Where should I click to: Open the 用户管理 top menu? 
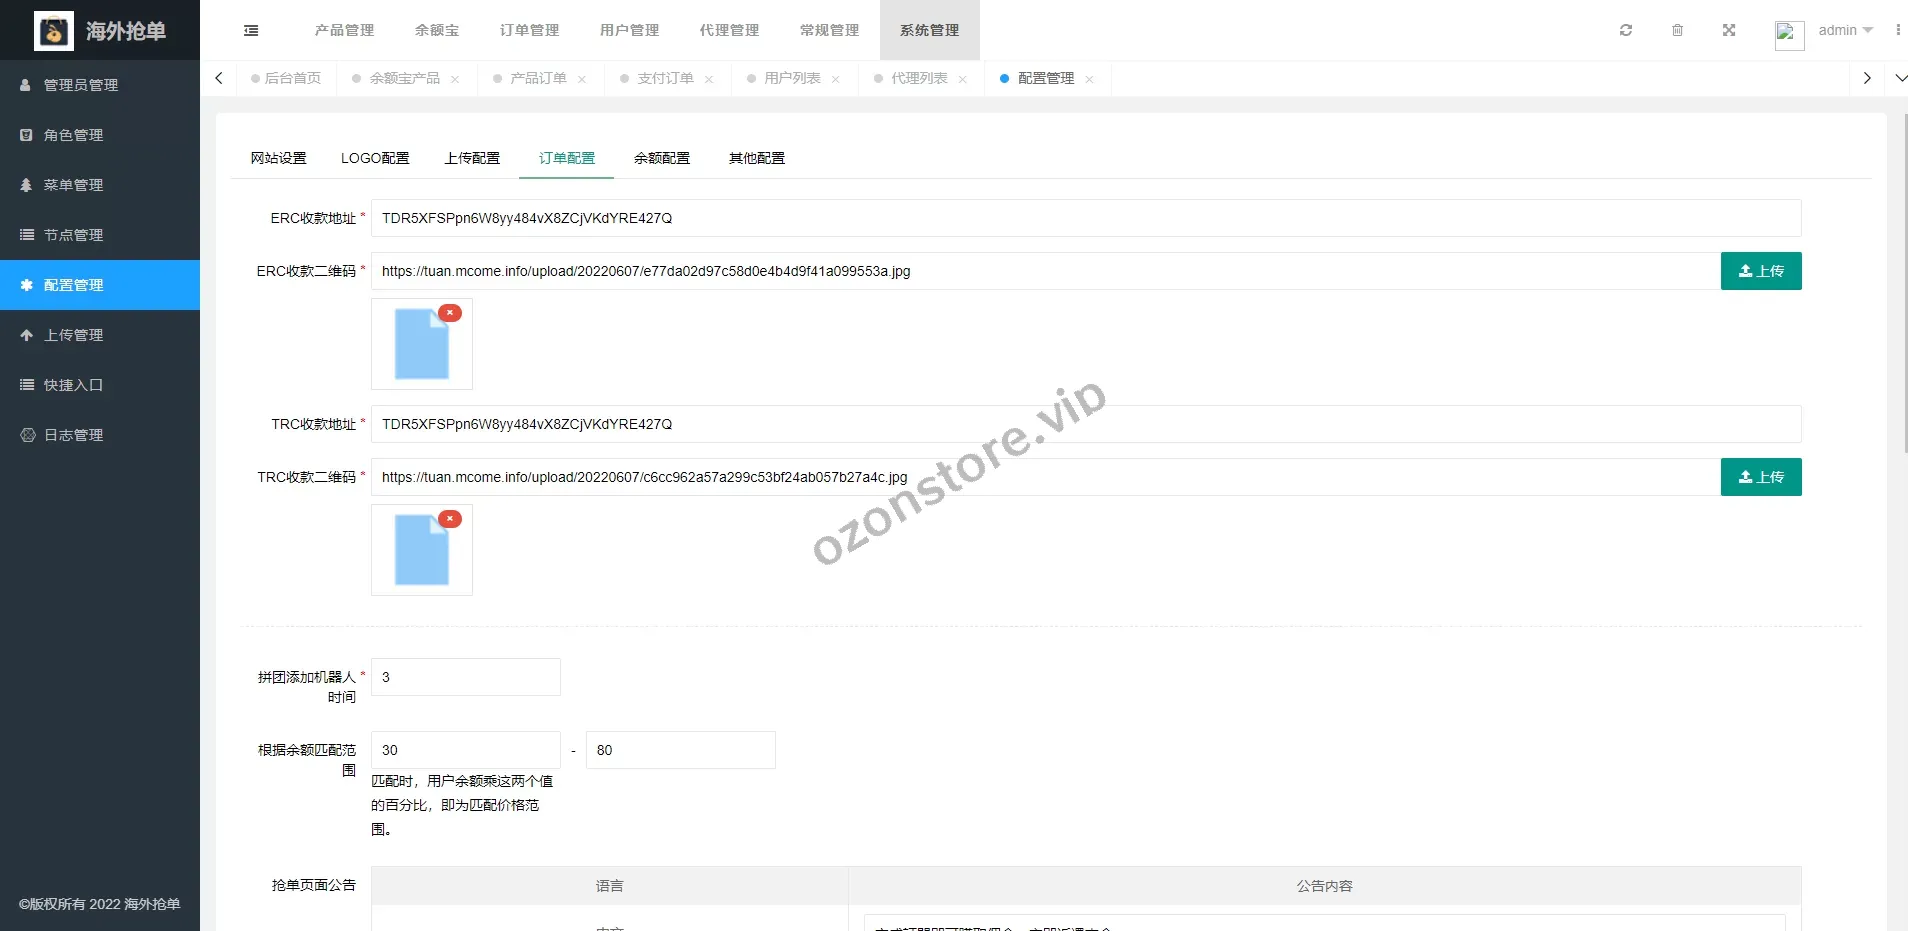pos(629,30)
